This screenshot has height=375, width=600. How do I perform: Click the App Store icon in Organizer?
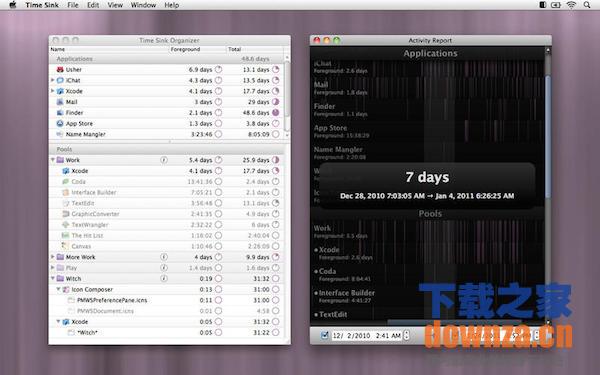click(x=60, y=124)
